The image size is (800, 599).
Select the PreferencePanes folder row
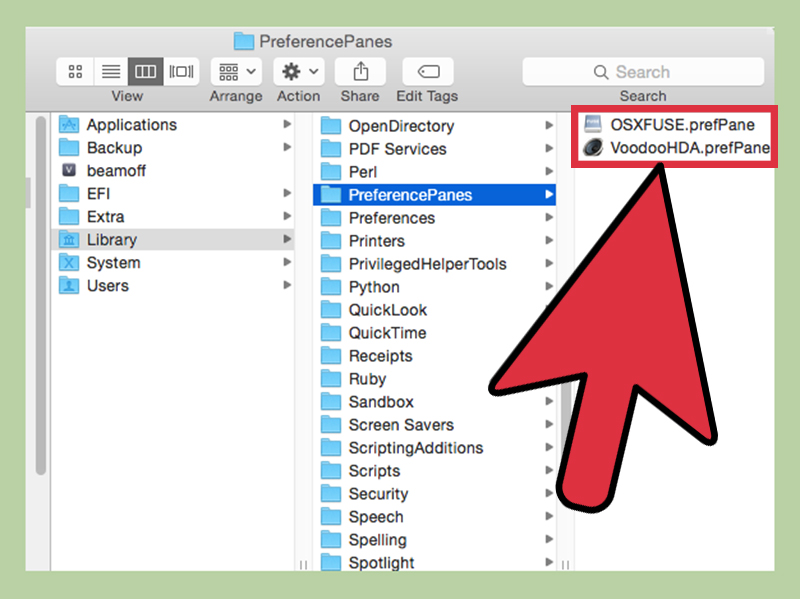[x=435, y=194]
